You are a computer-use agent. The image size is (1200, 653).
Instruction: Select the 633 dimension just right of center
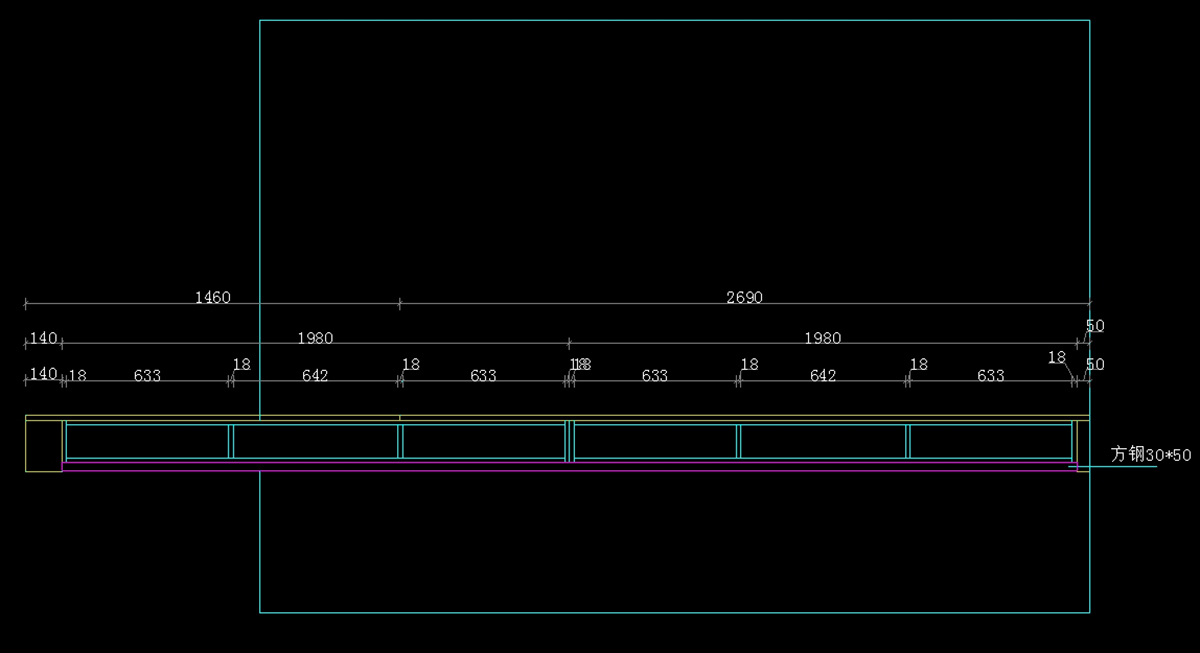654,376
